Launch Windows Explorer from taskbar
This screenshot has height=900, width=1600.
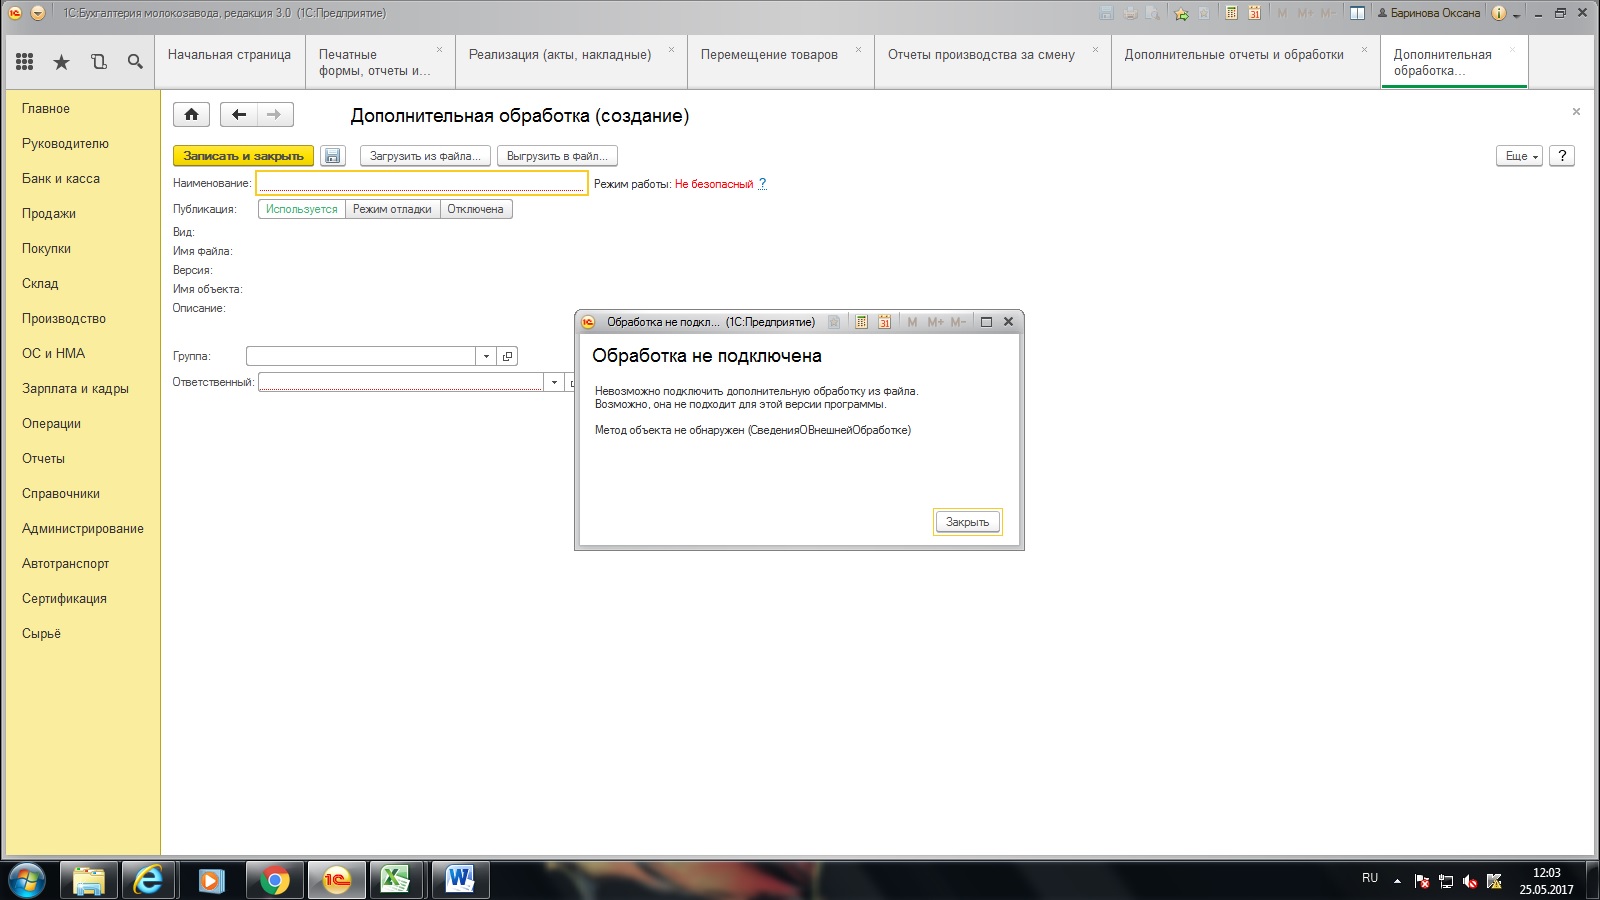tap(89, 880)
